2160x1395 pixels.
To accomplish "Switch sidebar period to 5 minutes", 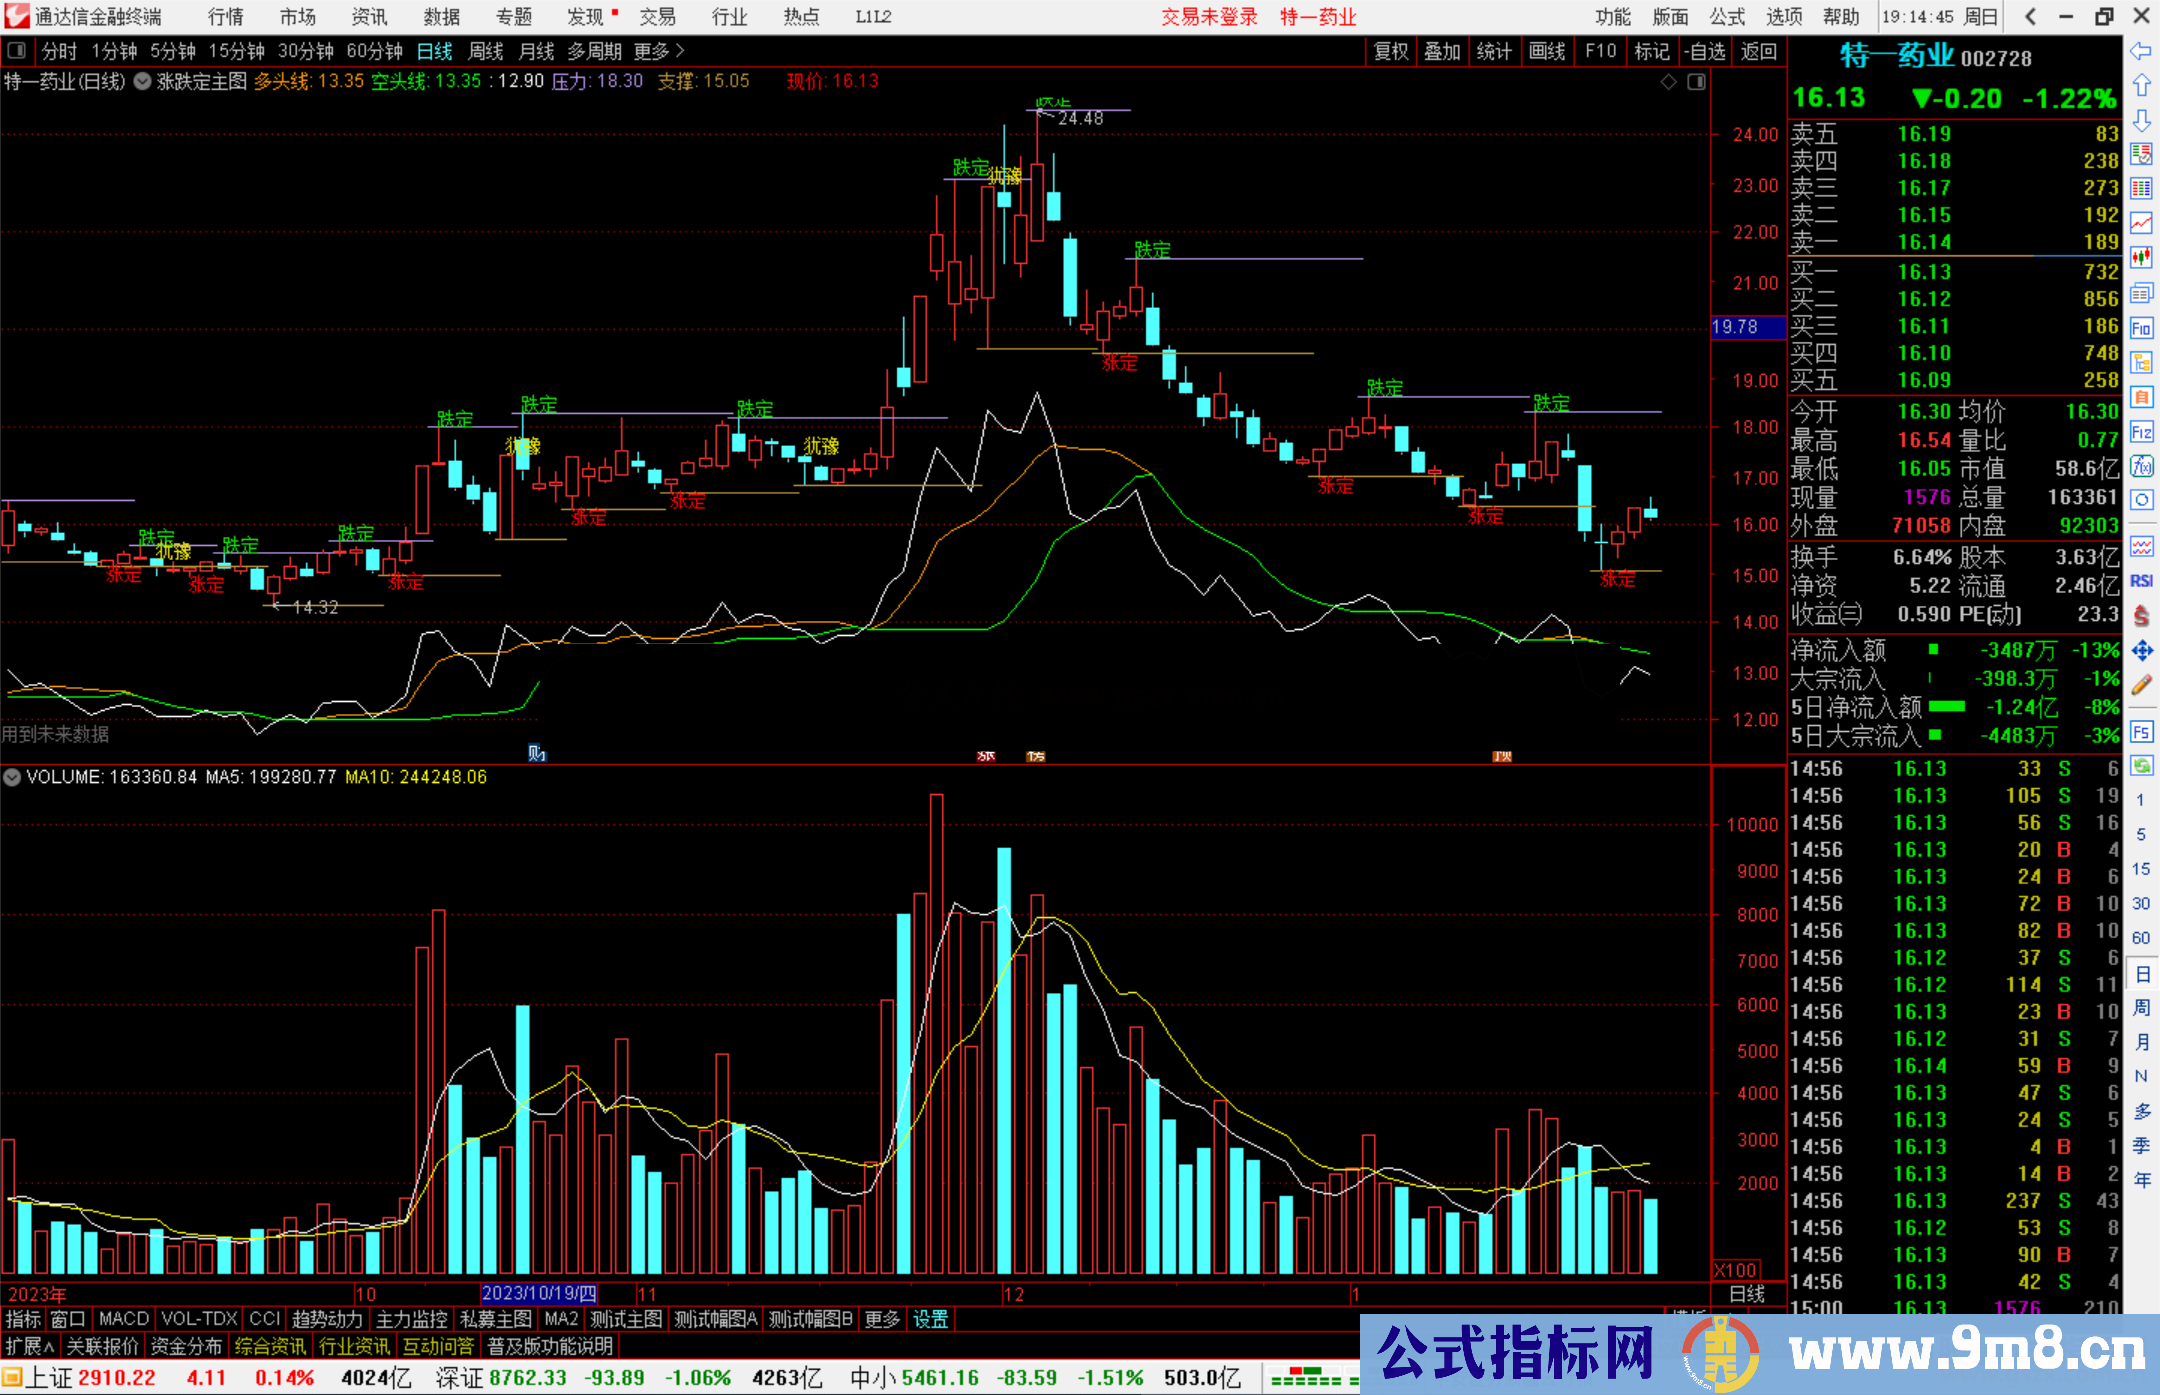I will click(x=2140, y=835).
